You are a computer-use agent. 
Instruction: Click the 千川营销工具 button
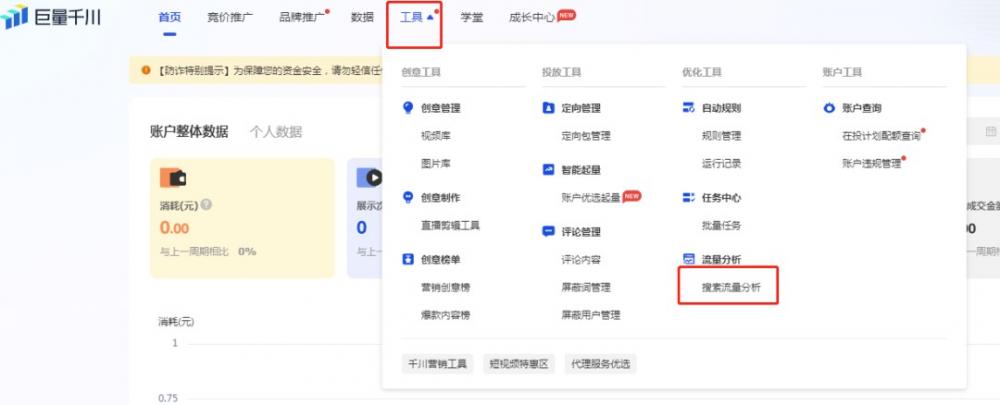coord(438,364)
